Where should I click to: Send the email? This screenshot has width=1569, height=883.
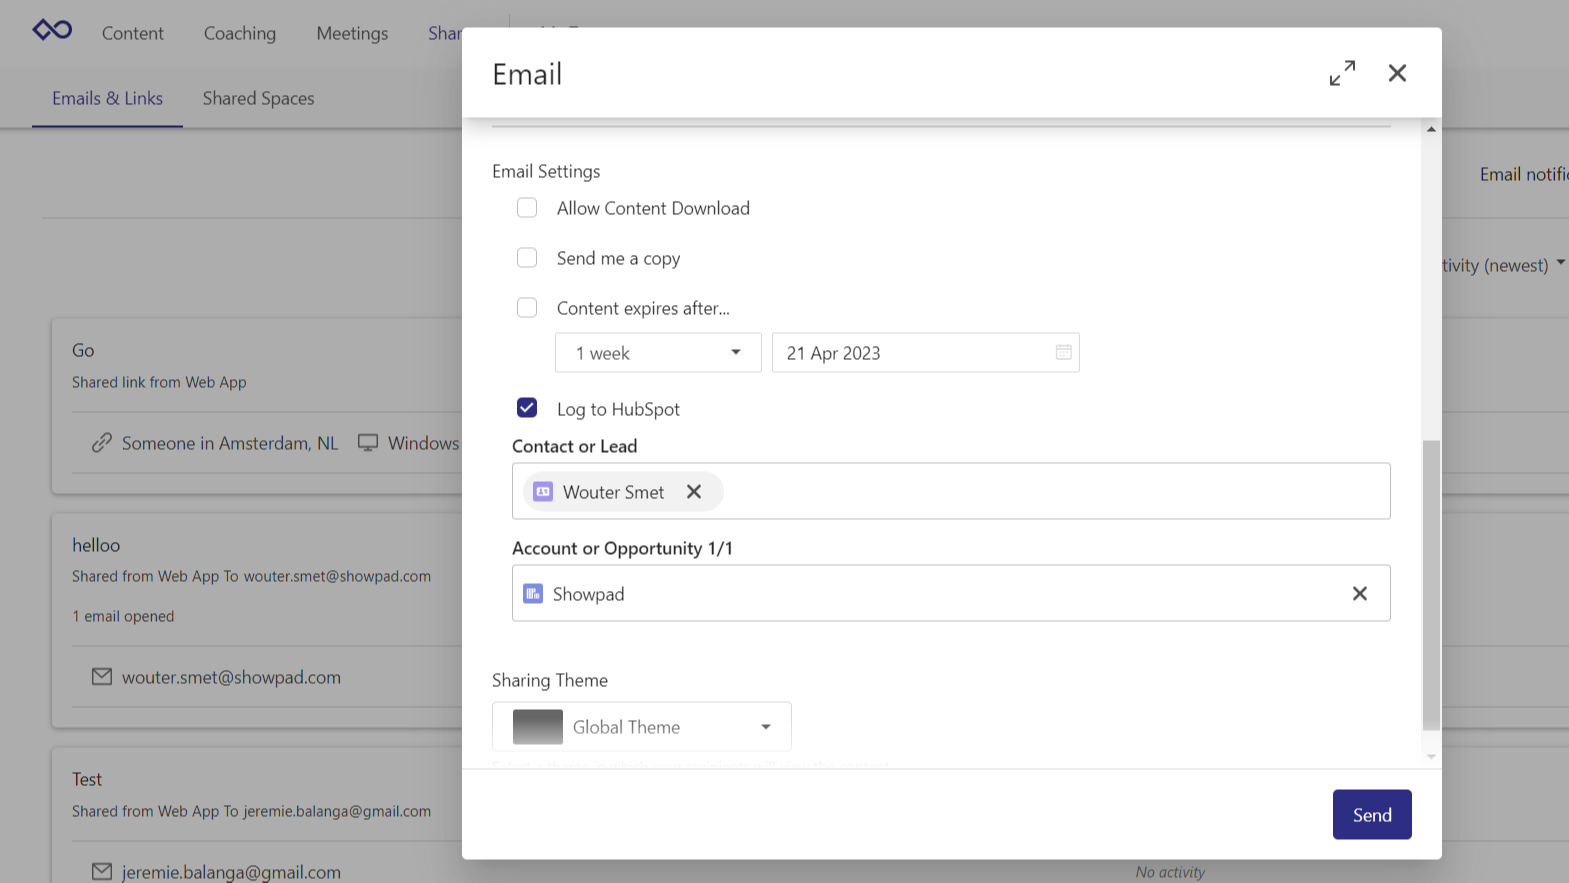point(1372,815)
